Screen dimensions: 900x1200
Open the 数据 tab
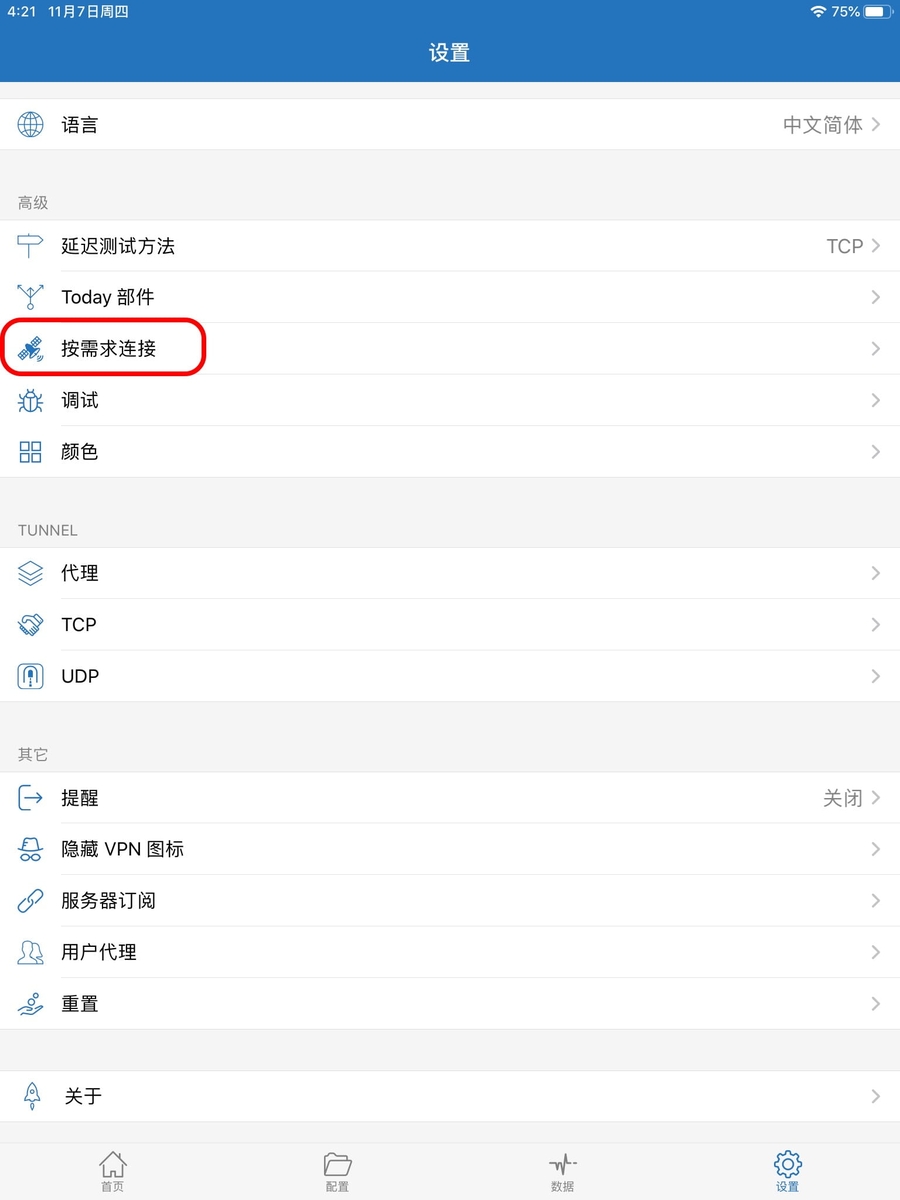point(563,1172)
